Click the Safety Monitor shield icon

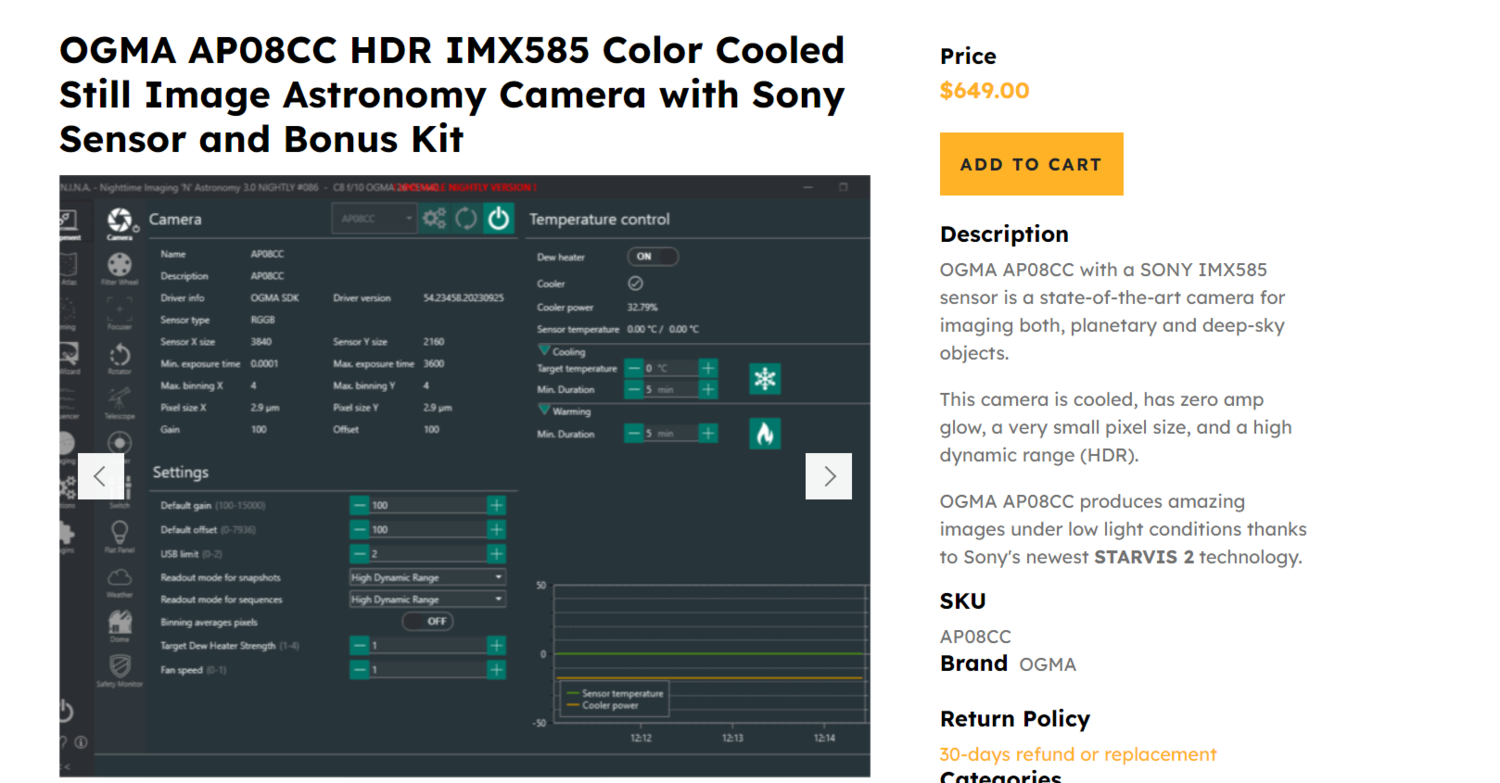[x=119, y=667]
